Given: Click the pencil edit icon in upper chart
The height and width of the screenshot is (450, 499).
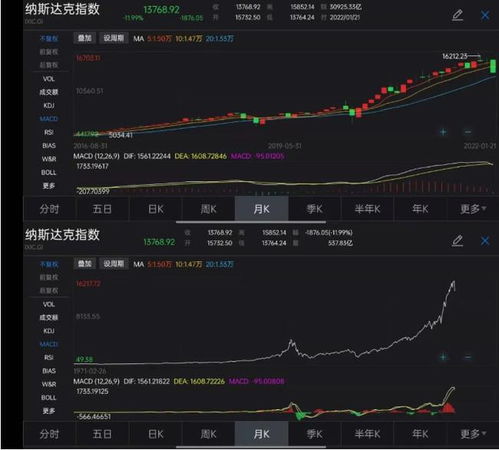Looking at the screenshot, I should [457, 15].
